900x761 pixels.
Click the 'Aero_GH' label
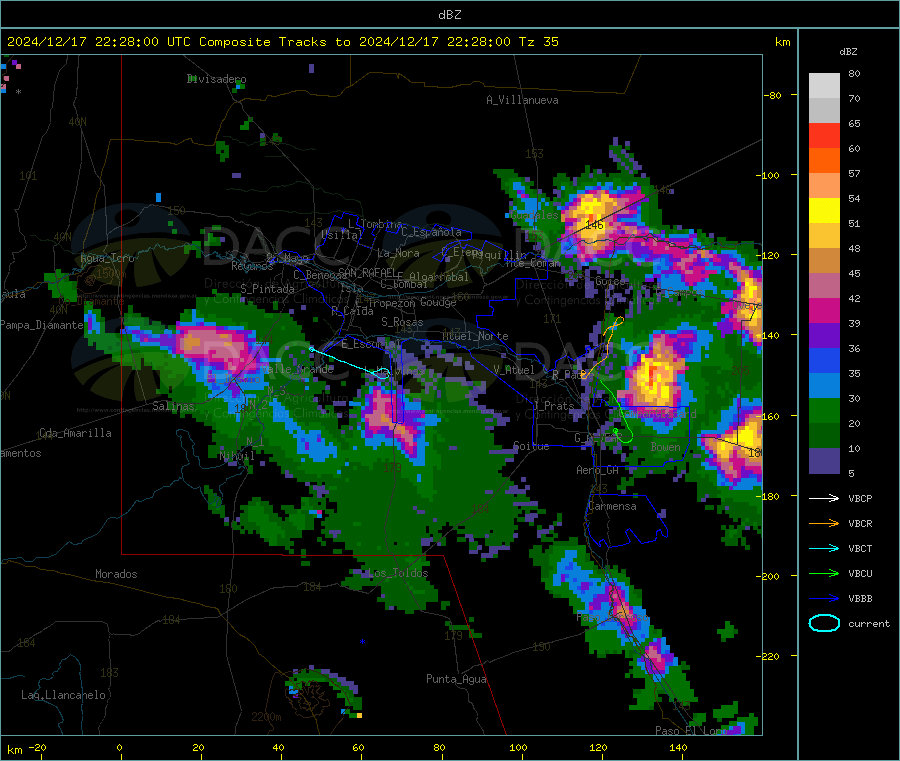(598, 470)
